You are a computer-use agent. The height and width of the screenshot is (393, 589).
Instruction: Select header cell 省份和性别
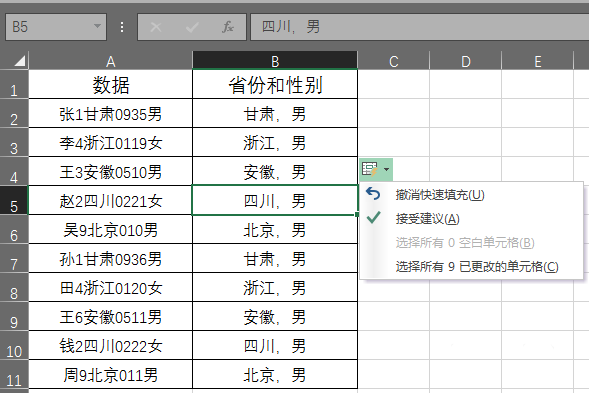click(x=275, y=85)
